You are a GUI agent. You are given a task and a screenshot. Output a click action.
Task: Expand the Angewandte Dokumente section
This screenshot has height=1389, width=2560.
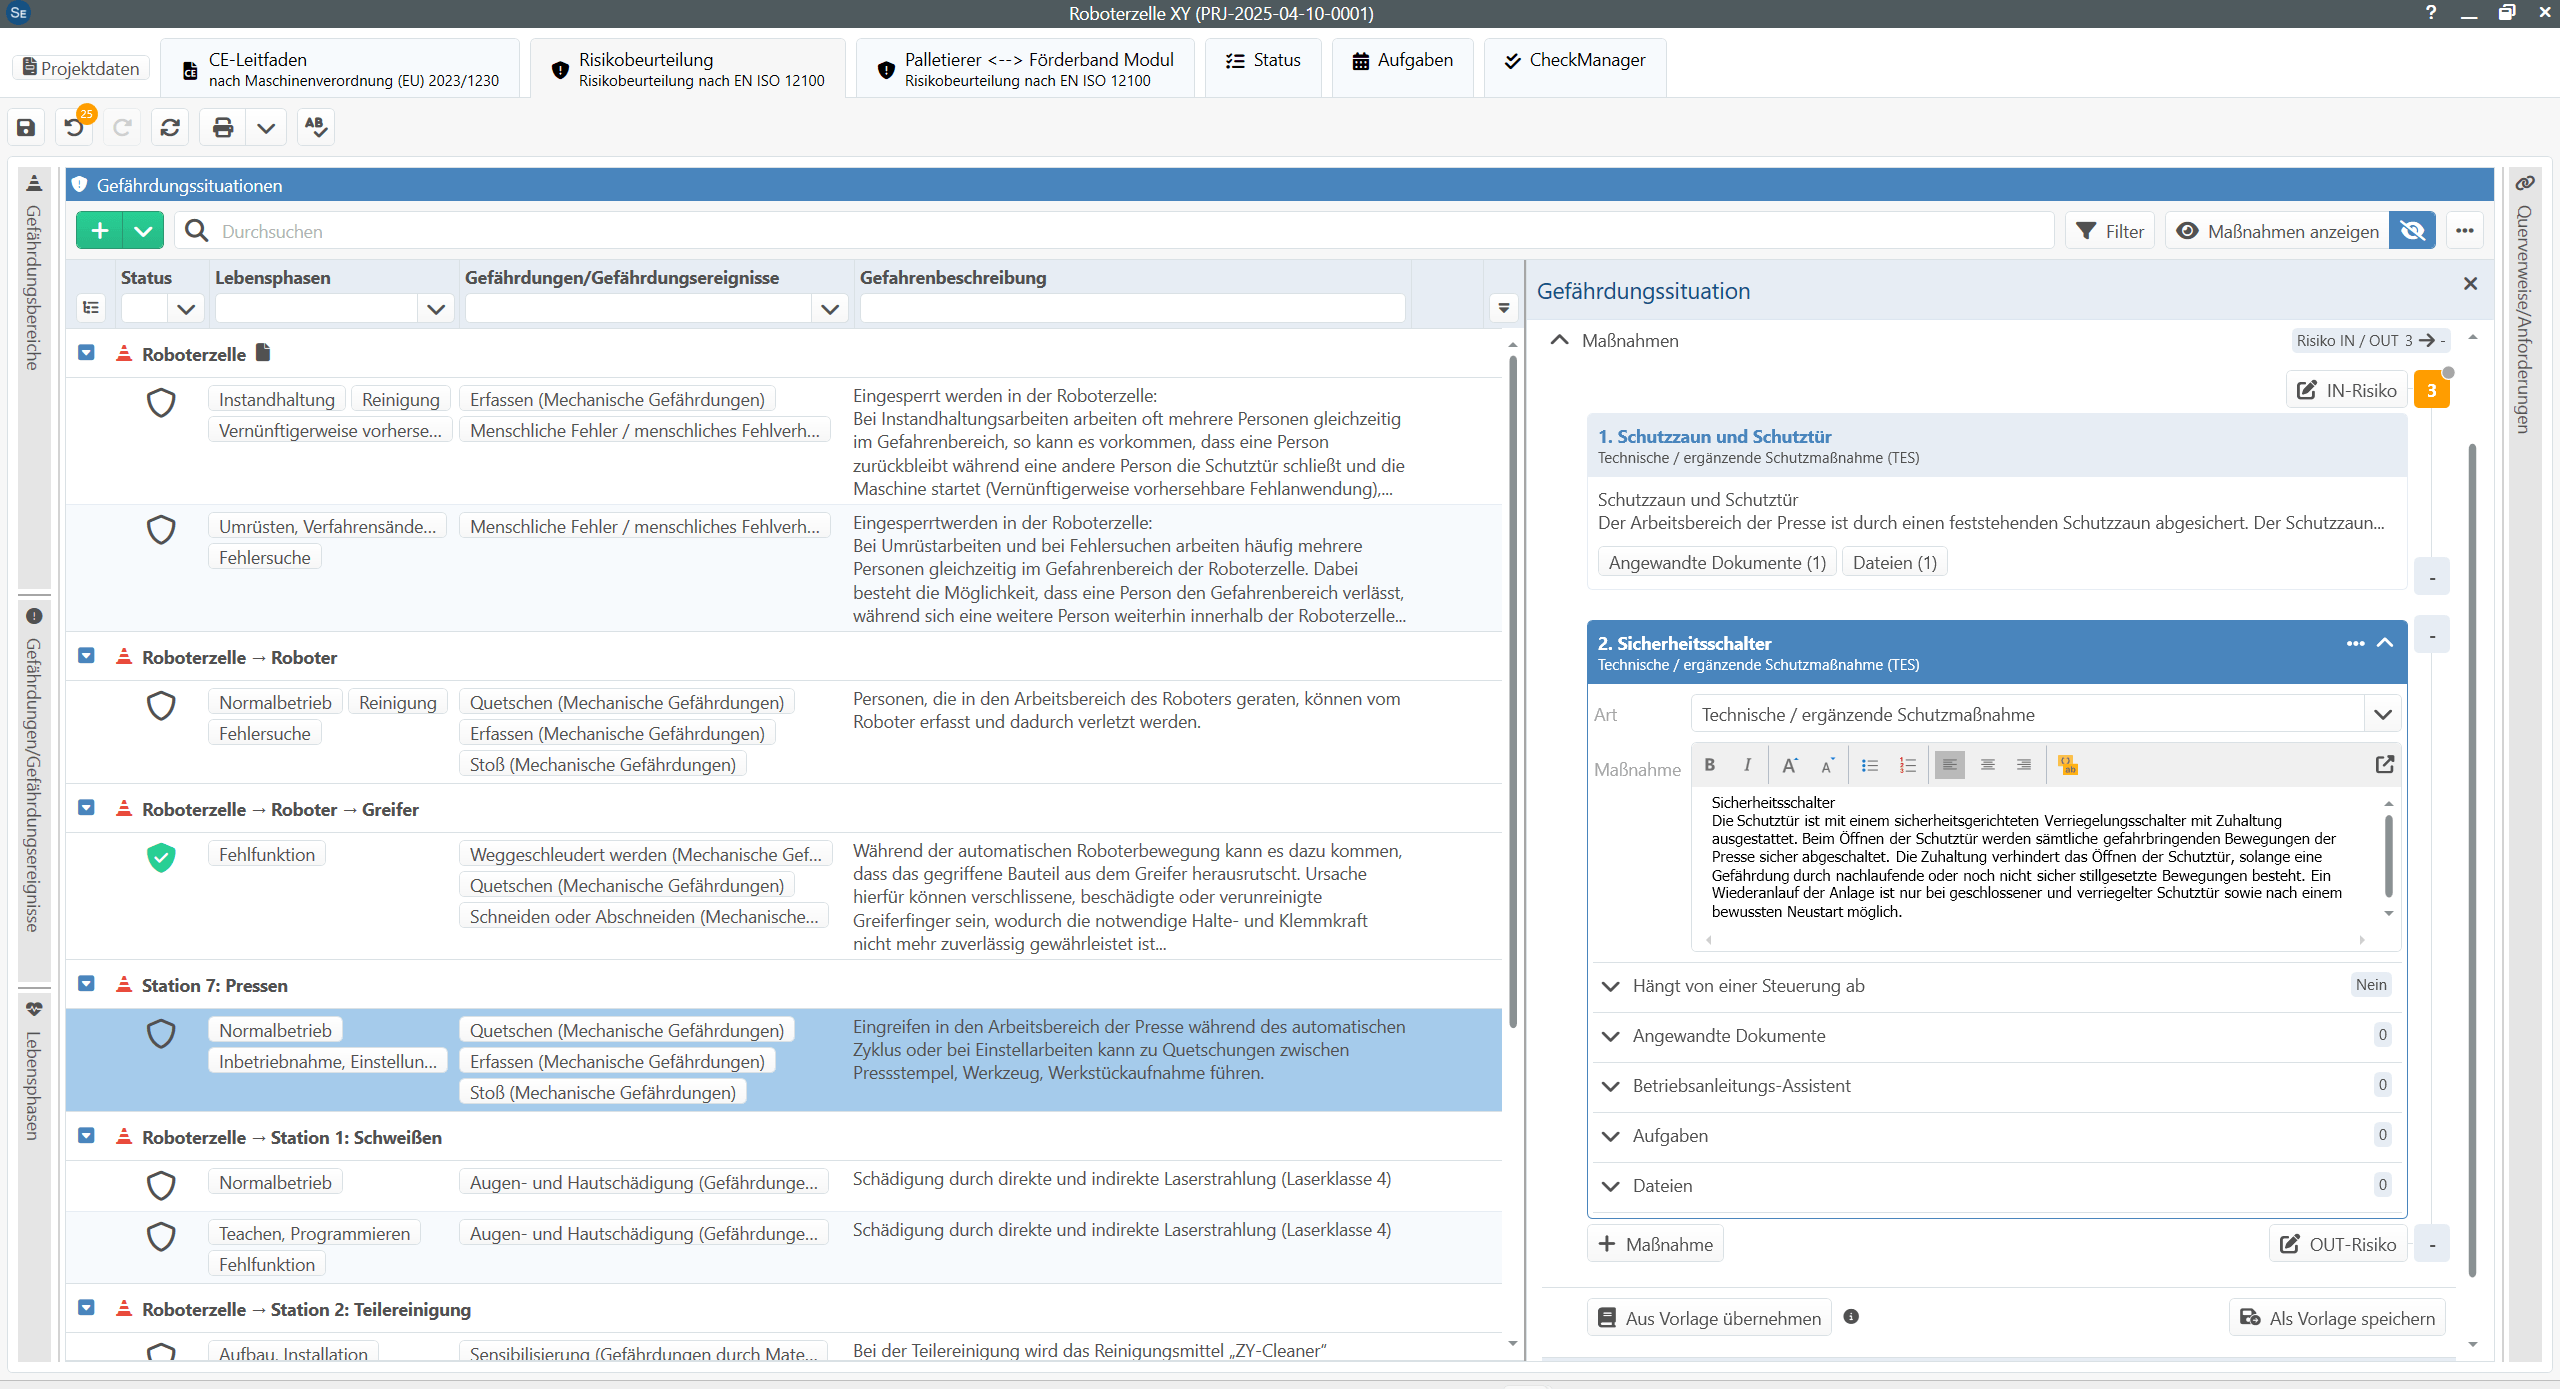[1610, 1036]
